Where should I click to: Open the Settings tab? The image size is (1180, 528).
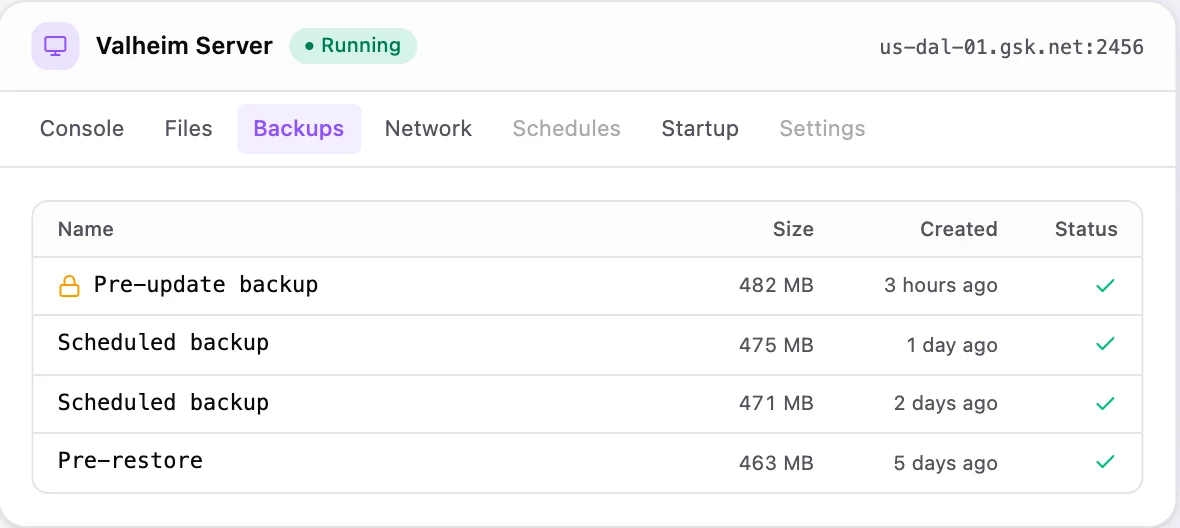click(x=823, y=129)
